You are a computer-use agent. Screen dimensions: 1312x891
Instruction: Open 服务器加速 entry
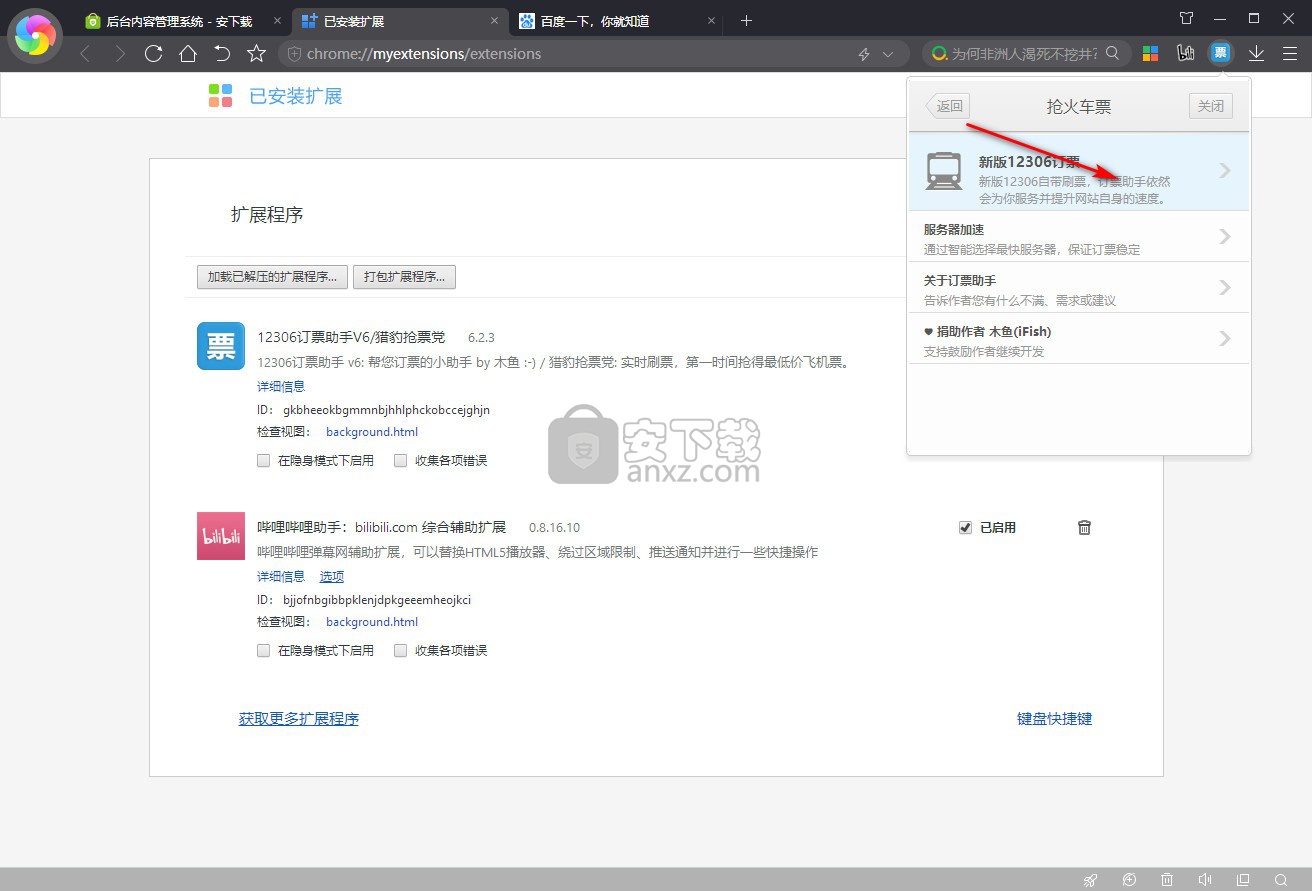point(1078,237)
